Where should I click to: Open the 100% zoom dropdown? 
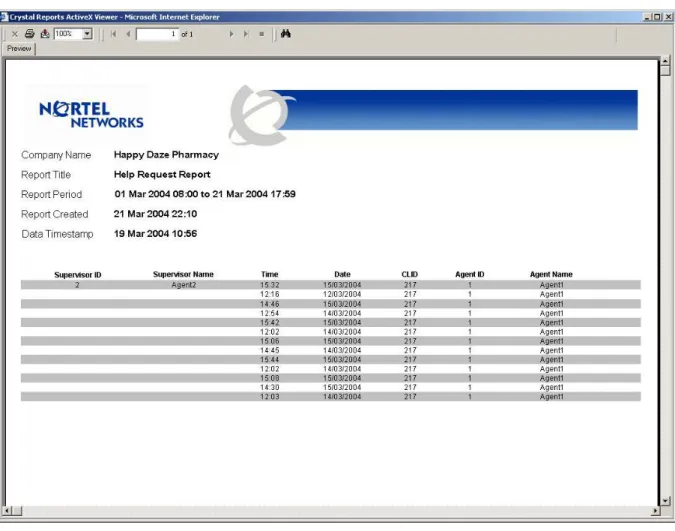[x=87, y=34]
